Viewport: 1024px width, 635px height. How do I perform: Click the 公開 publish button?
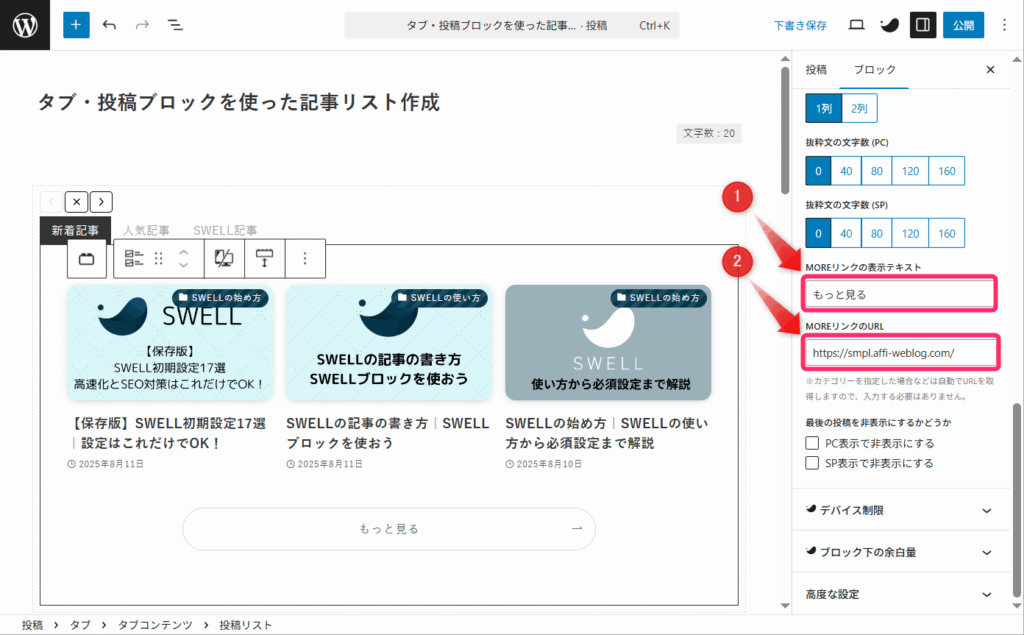(963, 25)
